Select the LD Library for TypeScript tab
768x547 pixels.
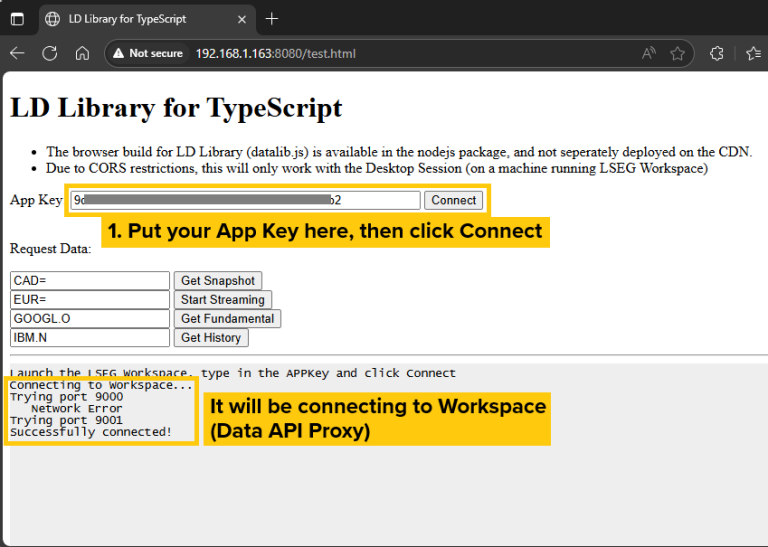[147, 19]
